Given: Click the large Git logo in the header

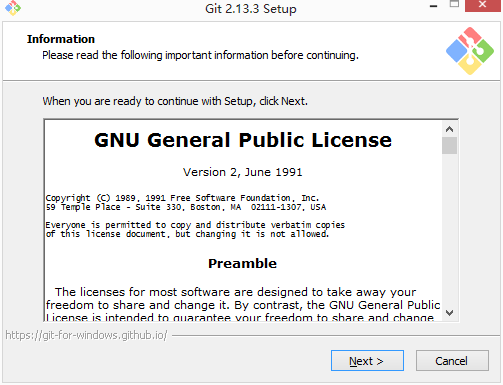Looking at the screenshot, I should coord(470,51).
